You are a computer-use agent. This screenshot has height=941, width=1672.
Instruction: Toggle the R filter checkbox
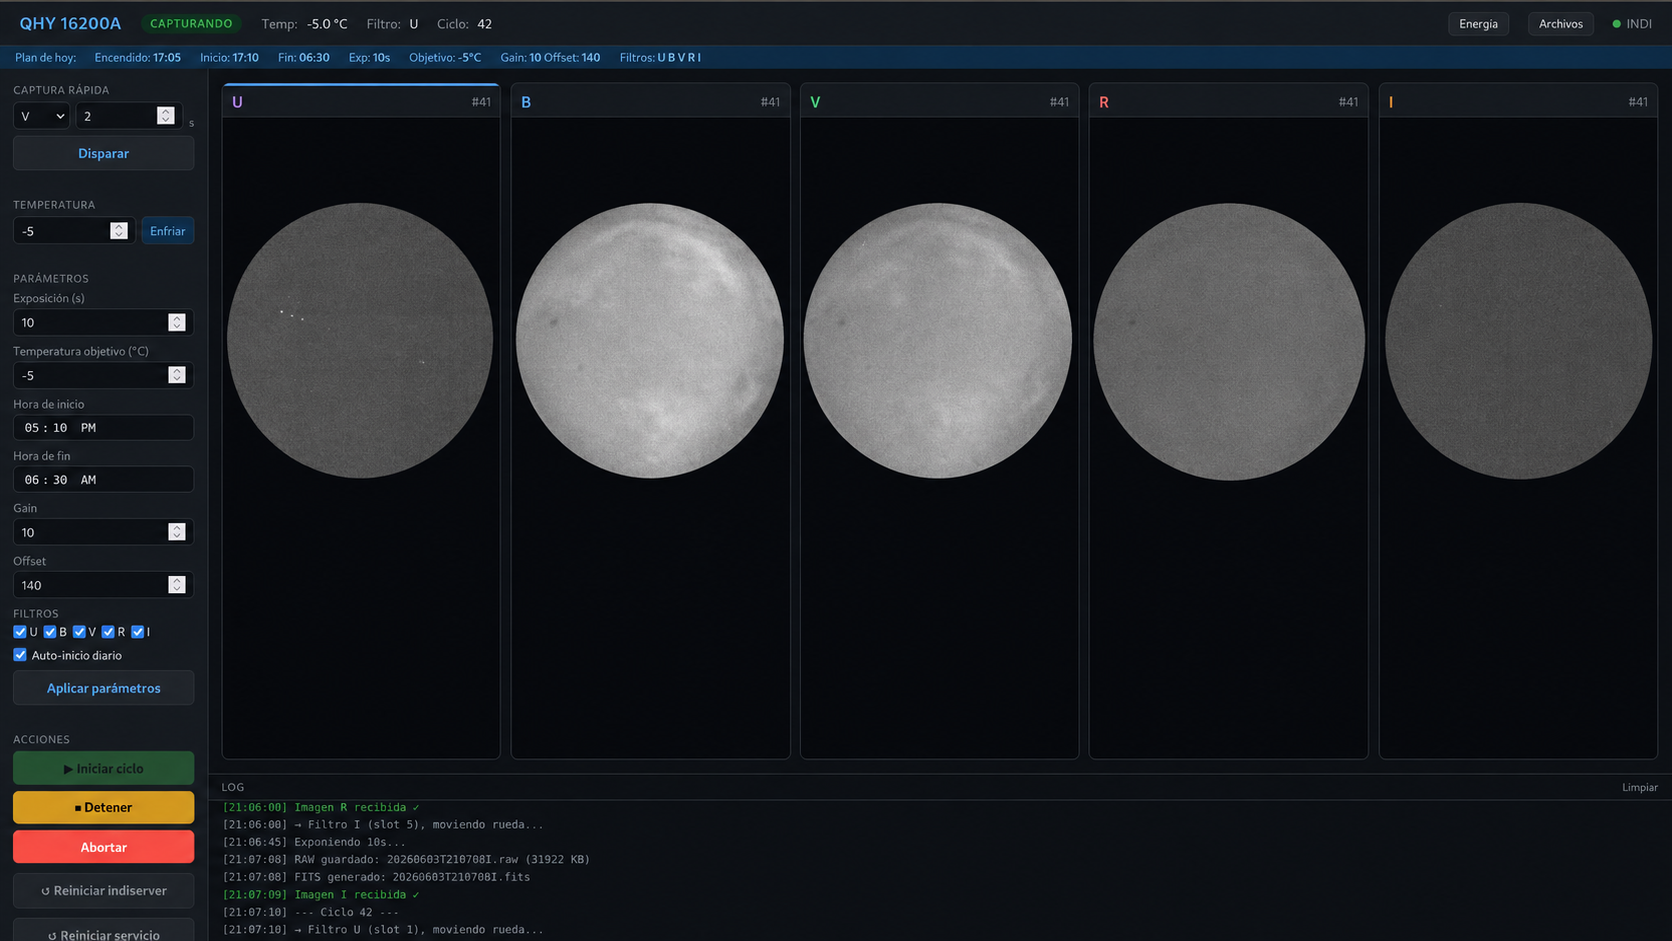tap(108, 632)
